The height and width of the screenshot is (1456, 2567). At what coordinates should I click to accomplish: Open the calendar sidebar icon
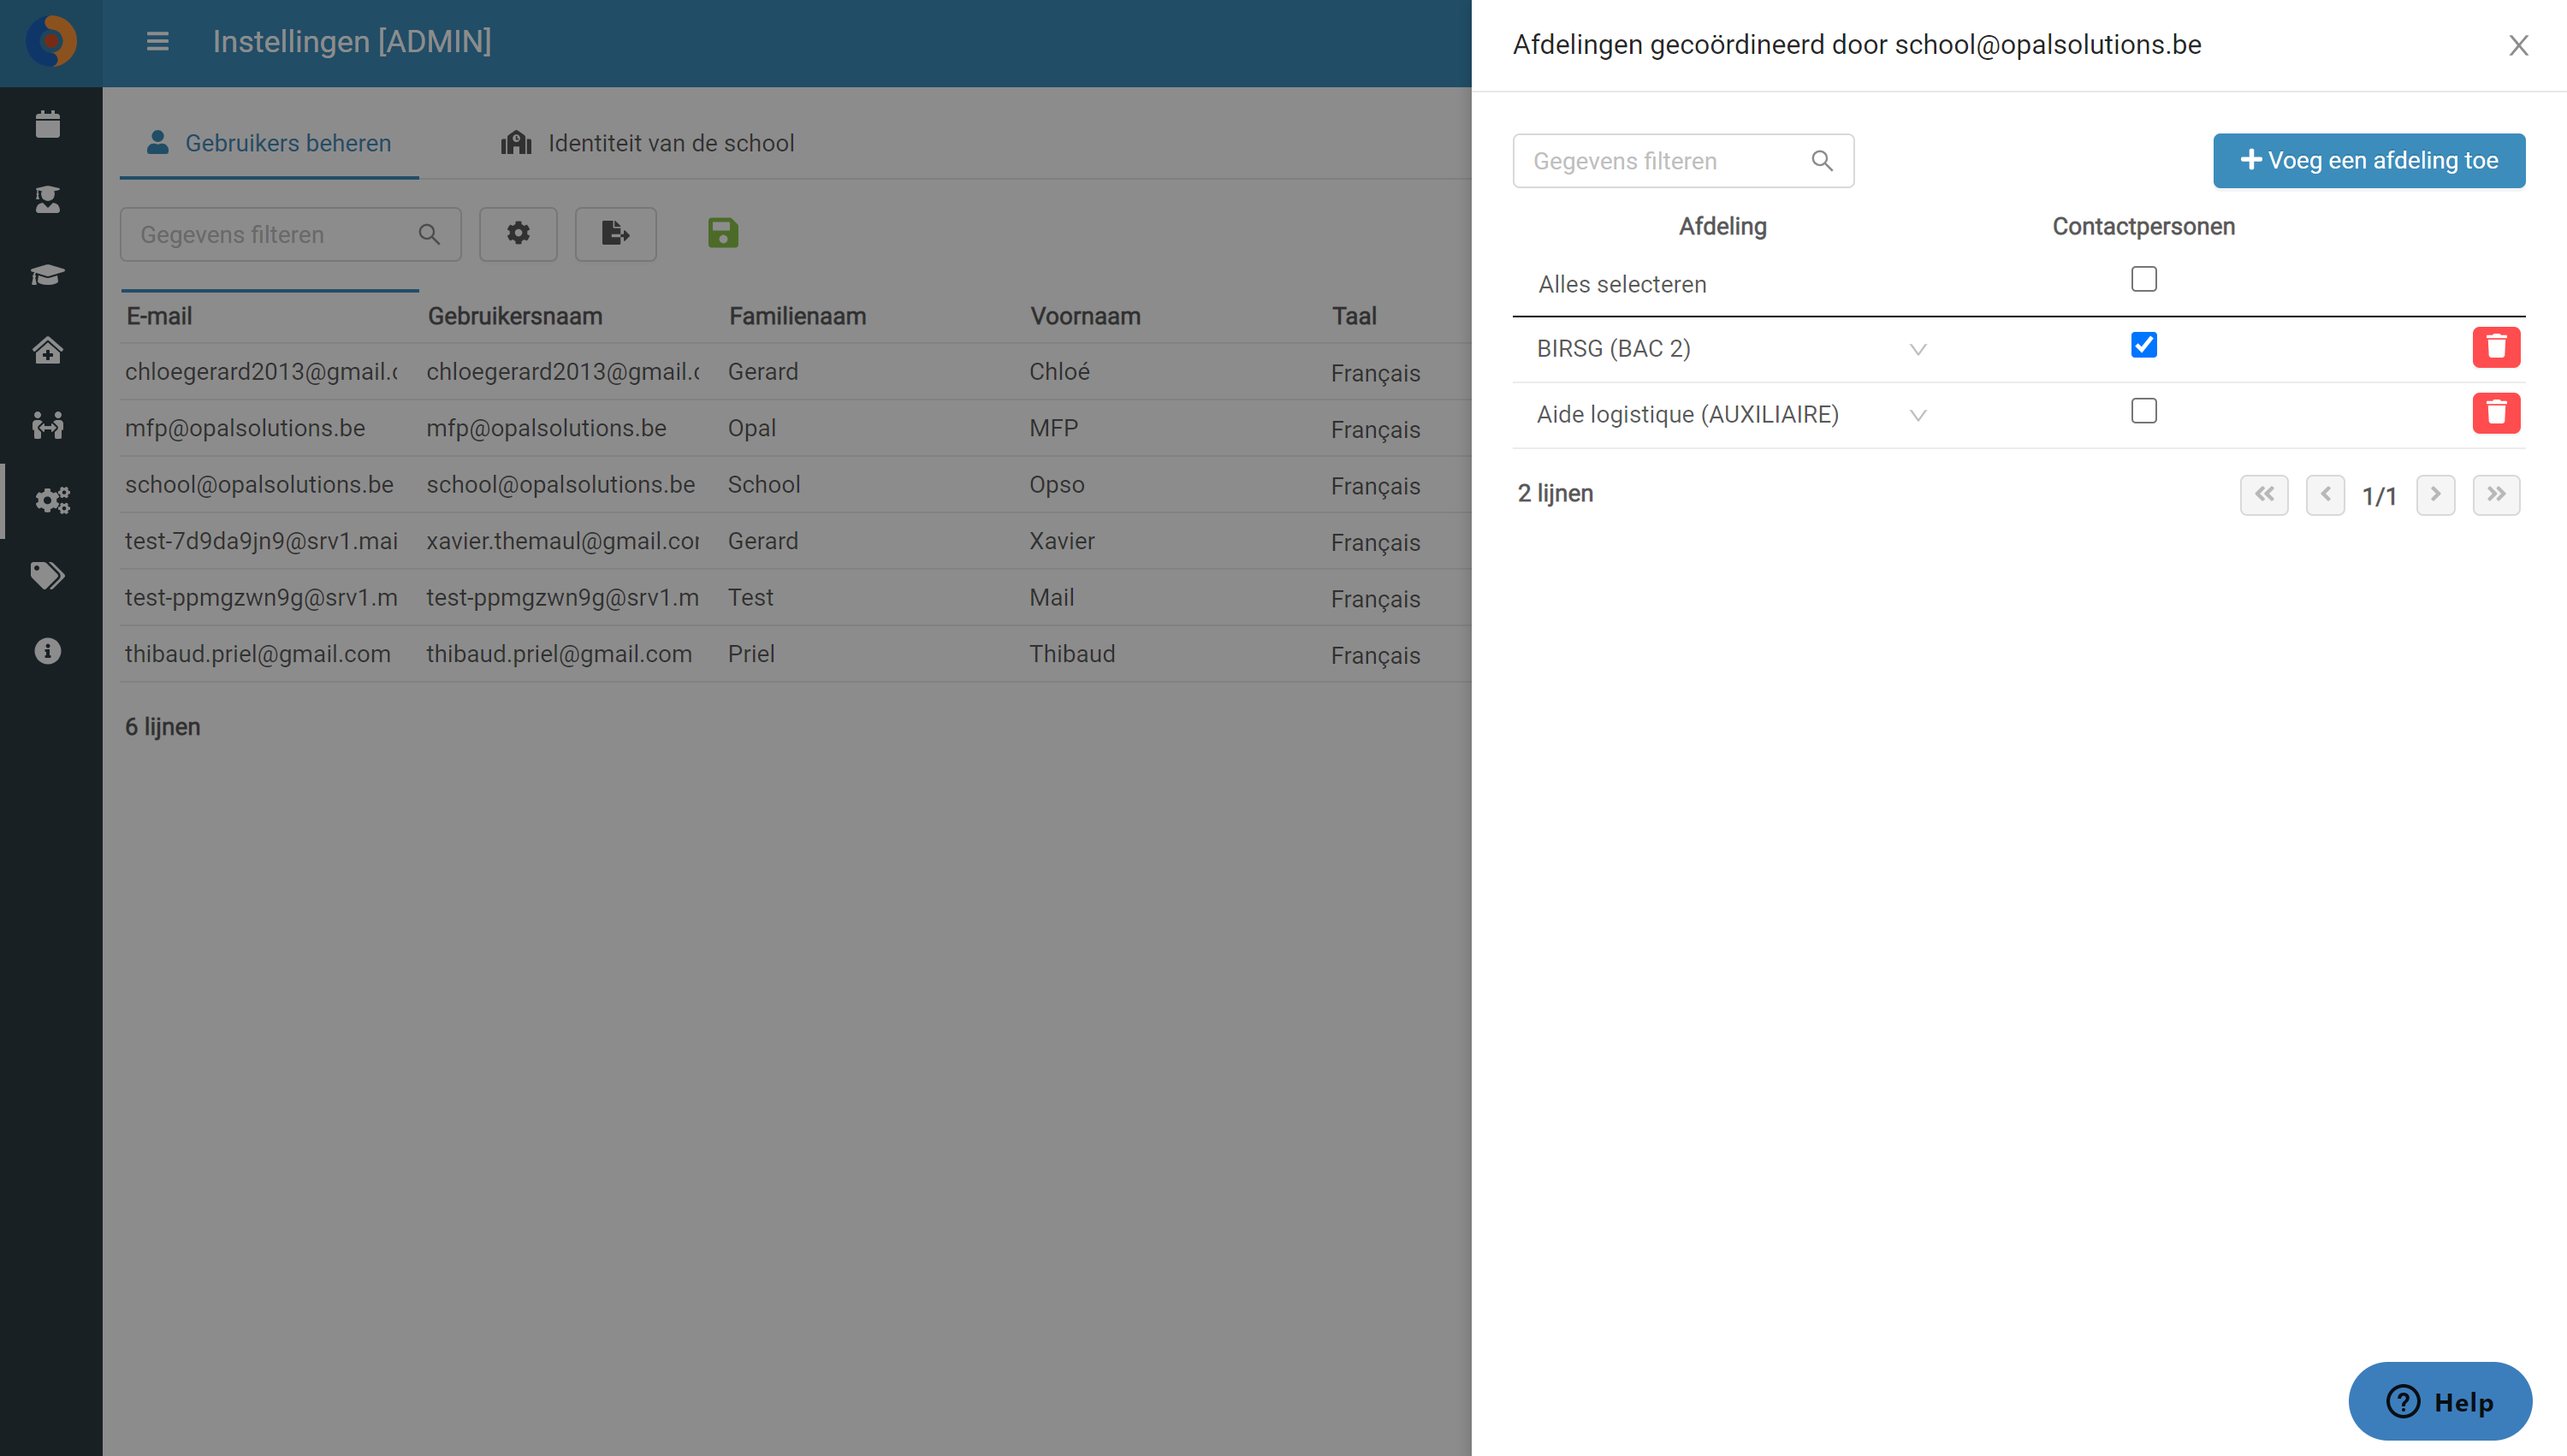(48, 124)
